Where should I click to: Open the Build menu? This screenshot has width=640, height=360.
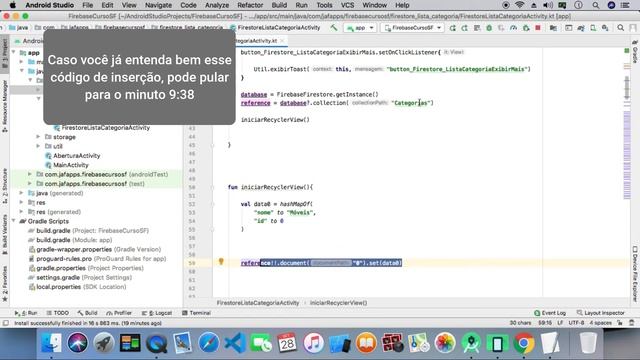click(x=279, y=5)
